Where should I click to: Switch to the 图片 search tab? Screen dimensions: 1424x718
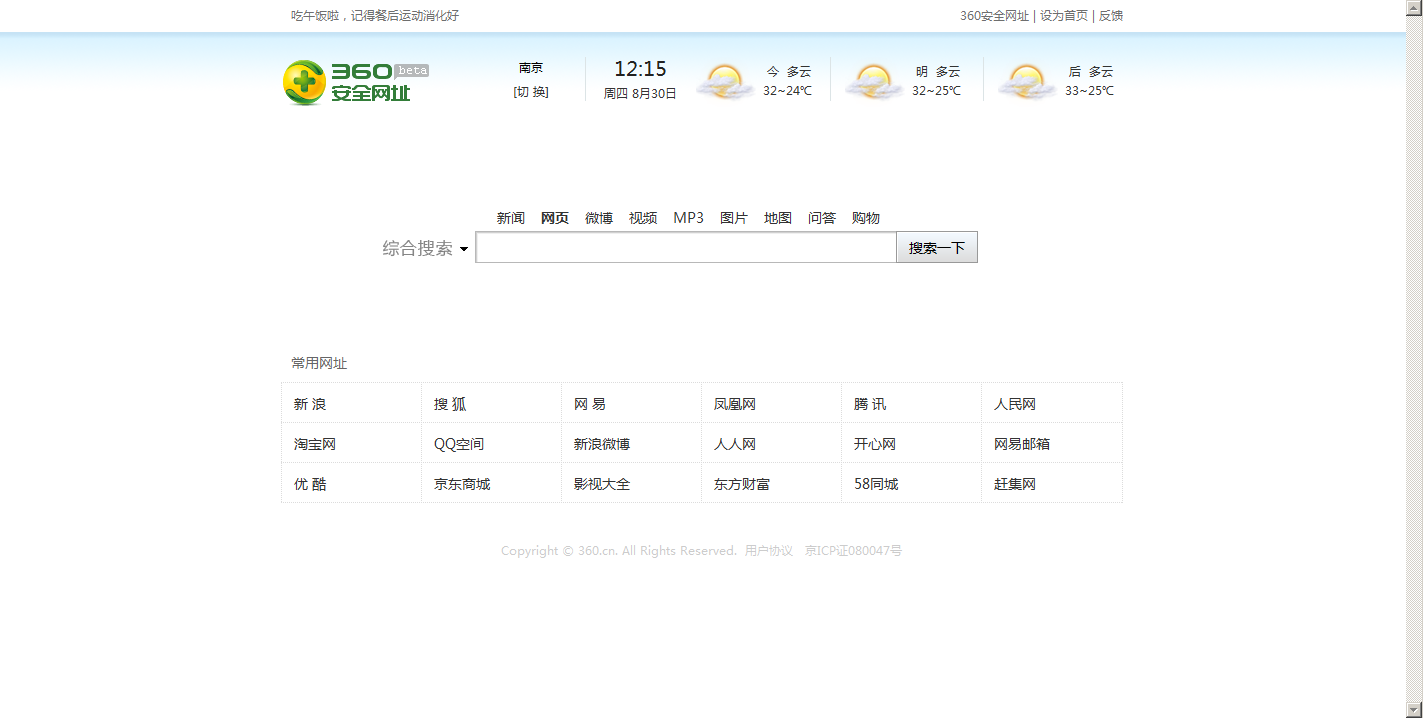[x=734, y=218]
